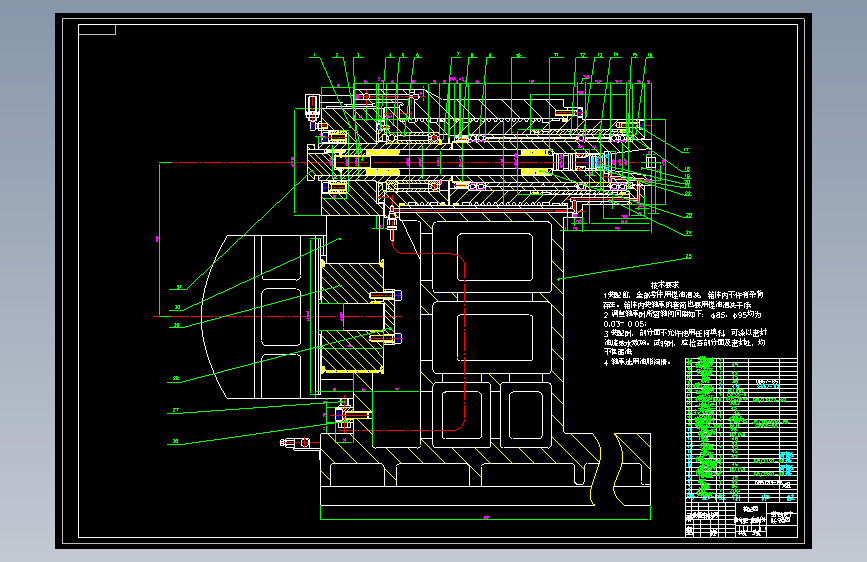
Task: Select the title block at bottom right
Action: coord(741,519)
